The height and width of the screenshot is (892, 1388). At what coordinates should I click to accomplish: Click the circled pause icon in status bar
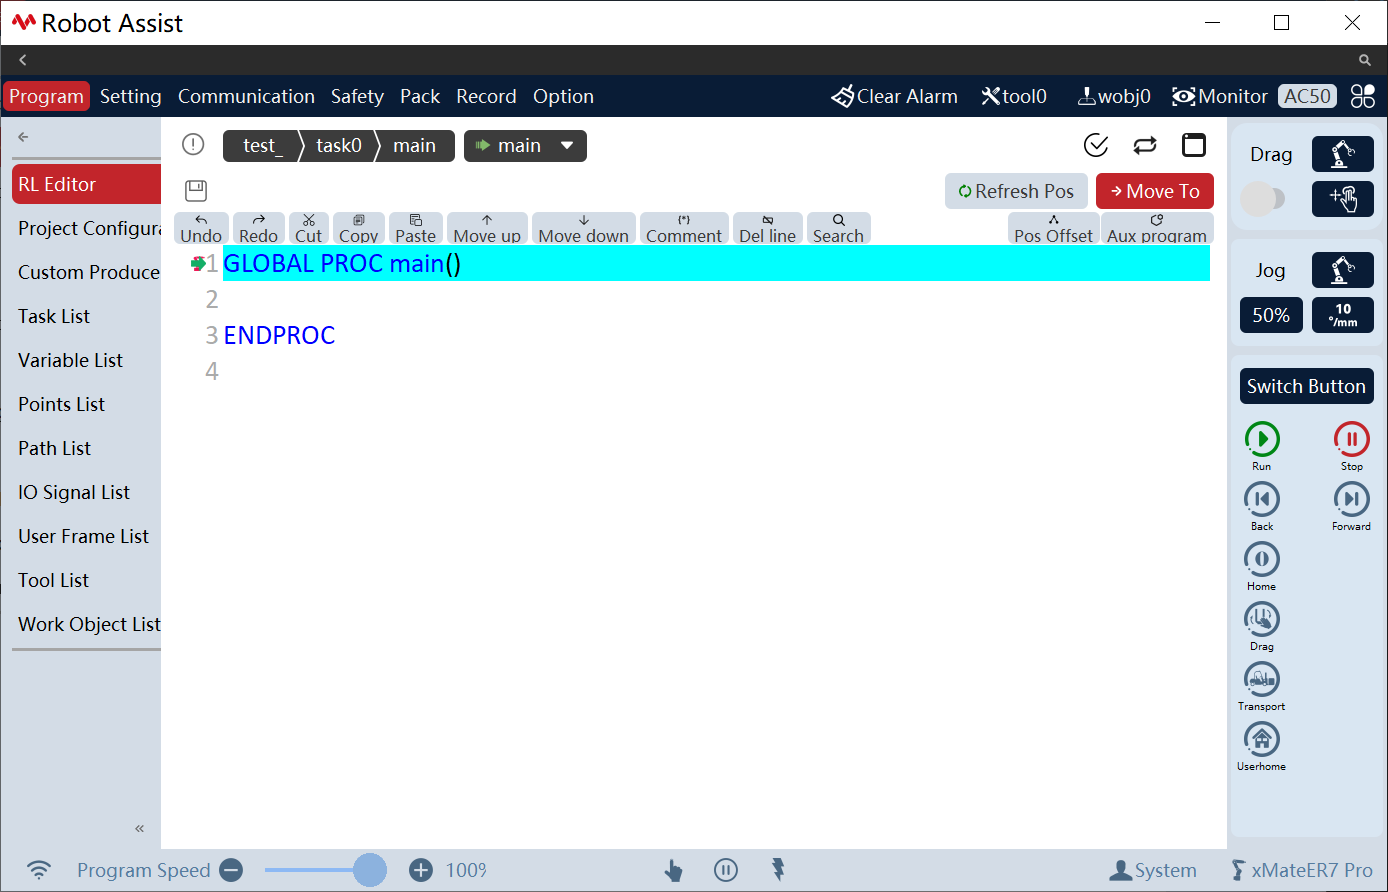[726, 870]
